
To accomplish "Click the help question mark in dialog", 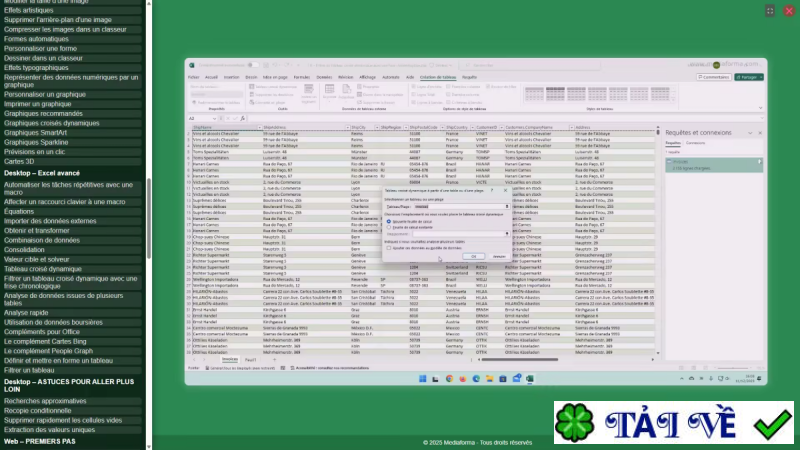I will [x=492, y=190].
